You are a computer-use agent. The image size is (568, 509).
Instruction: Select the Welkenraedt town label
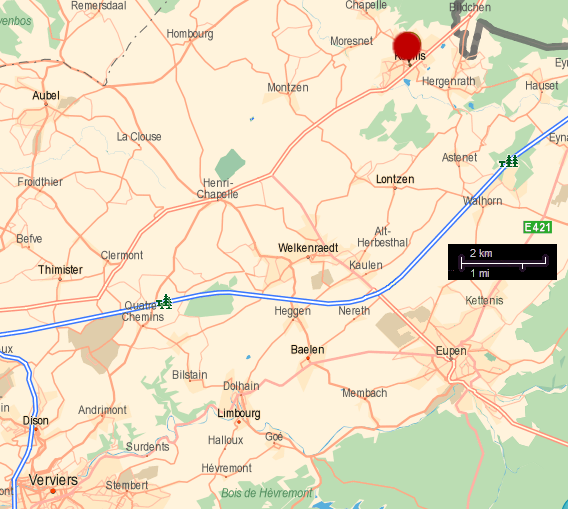pos(308,248)
